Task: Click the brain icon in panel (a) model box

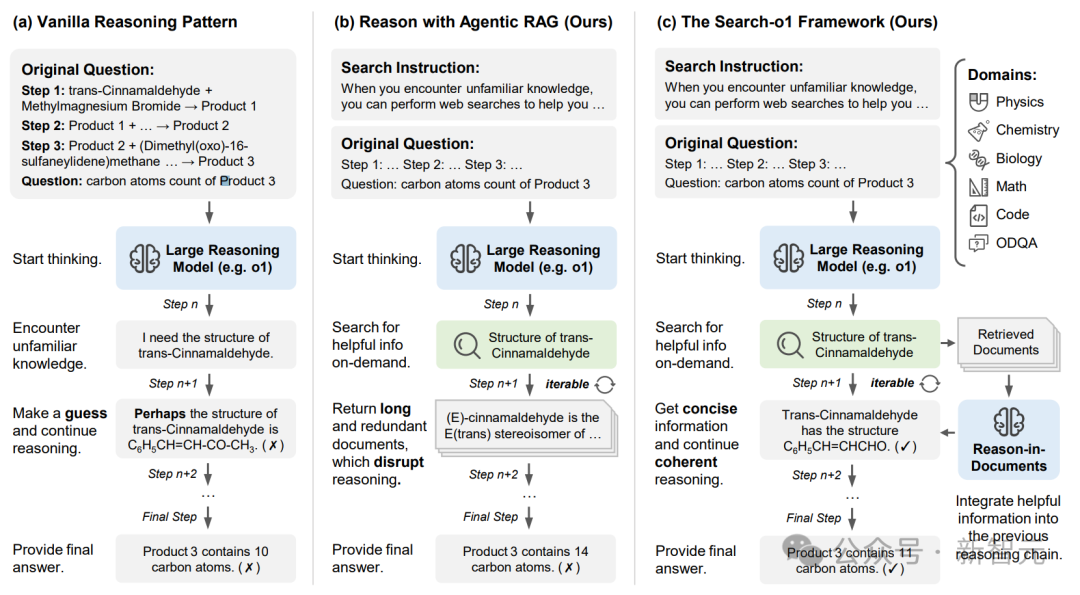Action: coord(145,259)
